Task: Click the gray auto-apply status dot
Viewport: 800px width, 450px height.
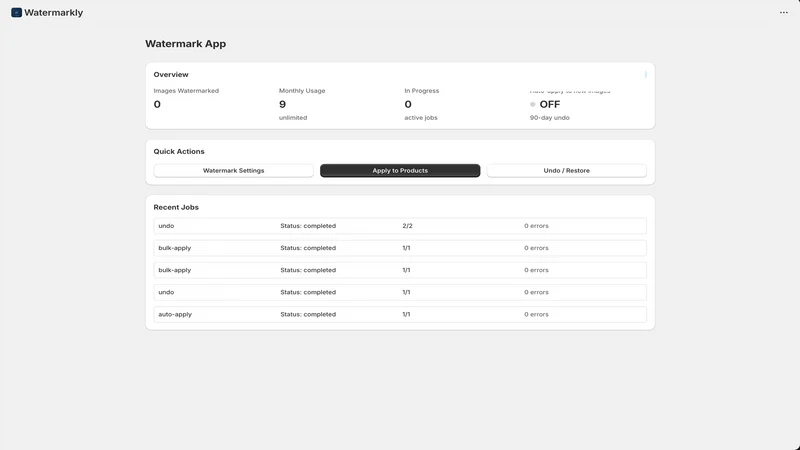Action: [x=533, y=104]
